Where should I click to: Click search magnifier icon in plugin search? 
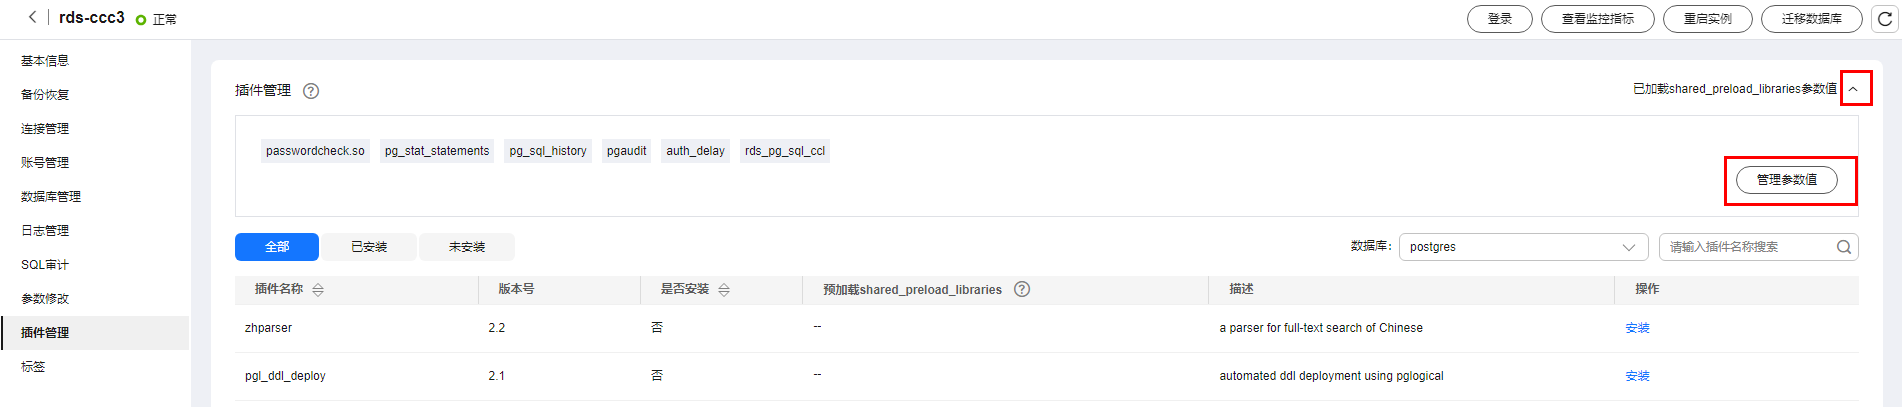point(1844,247)
